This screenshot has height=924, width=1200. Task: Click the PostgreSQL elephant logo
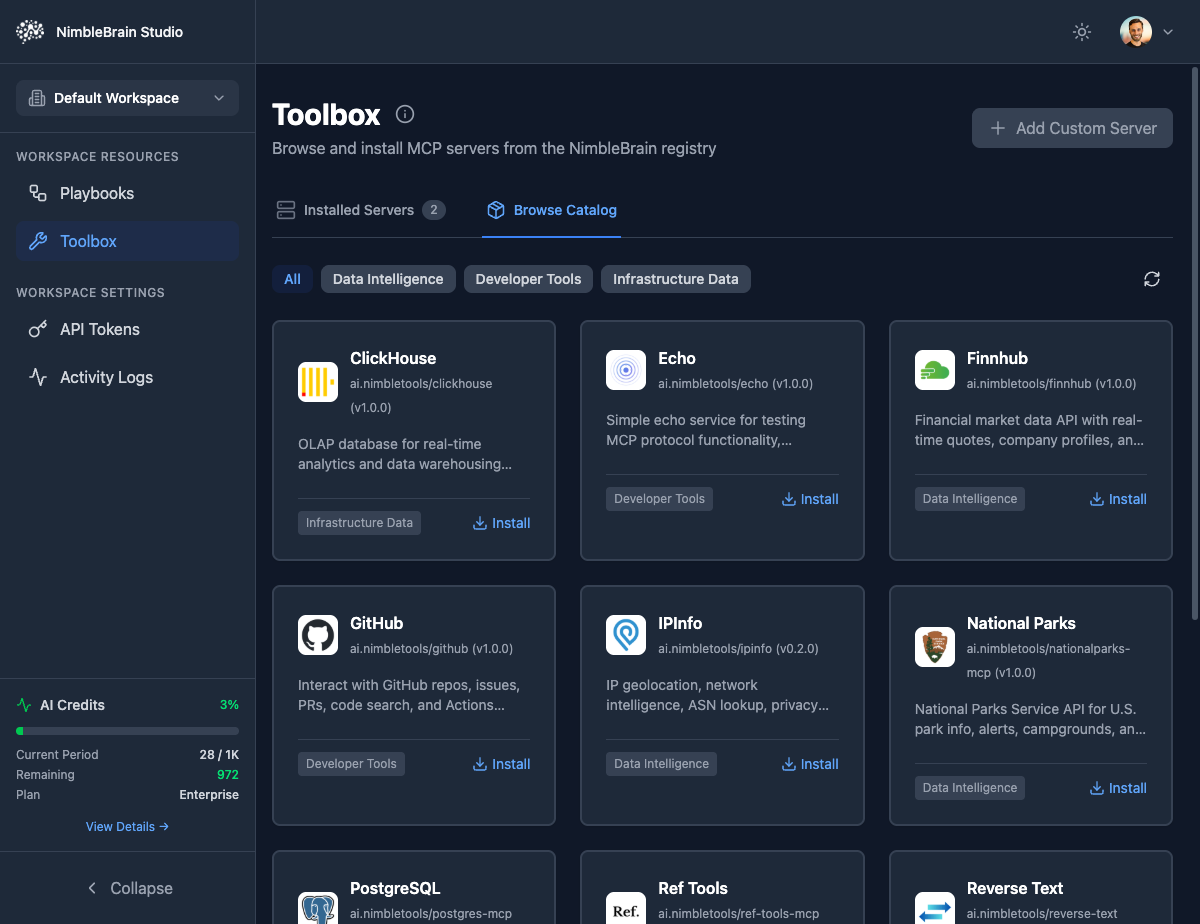click(x=318, y=907)
